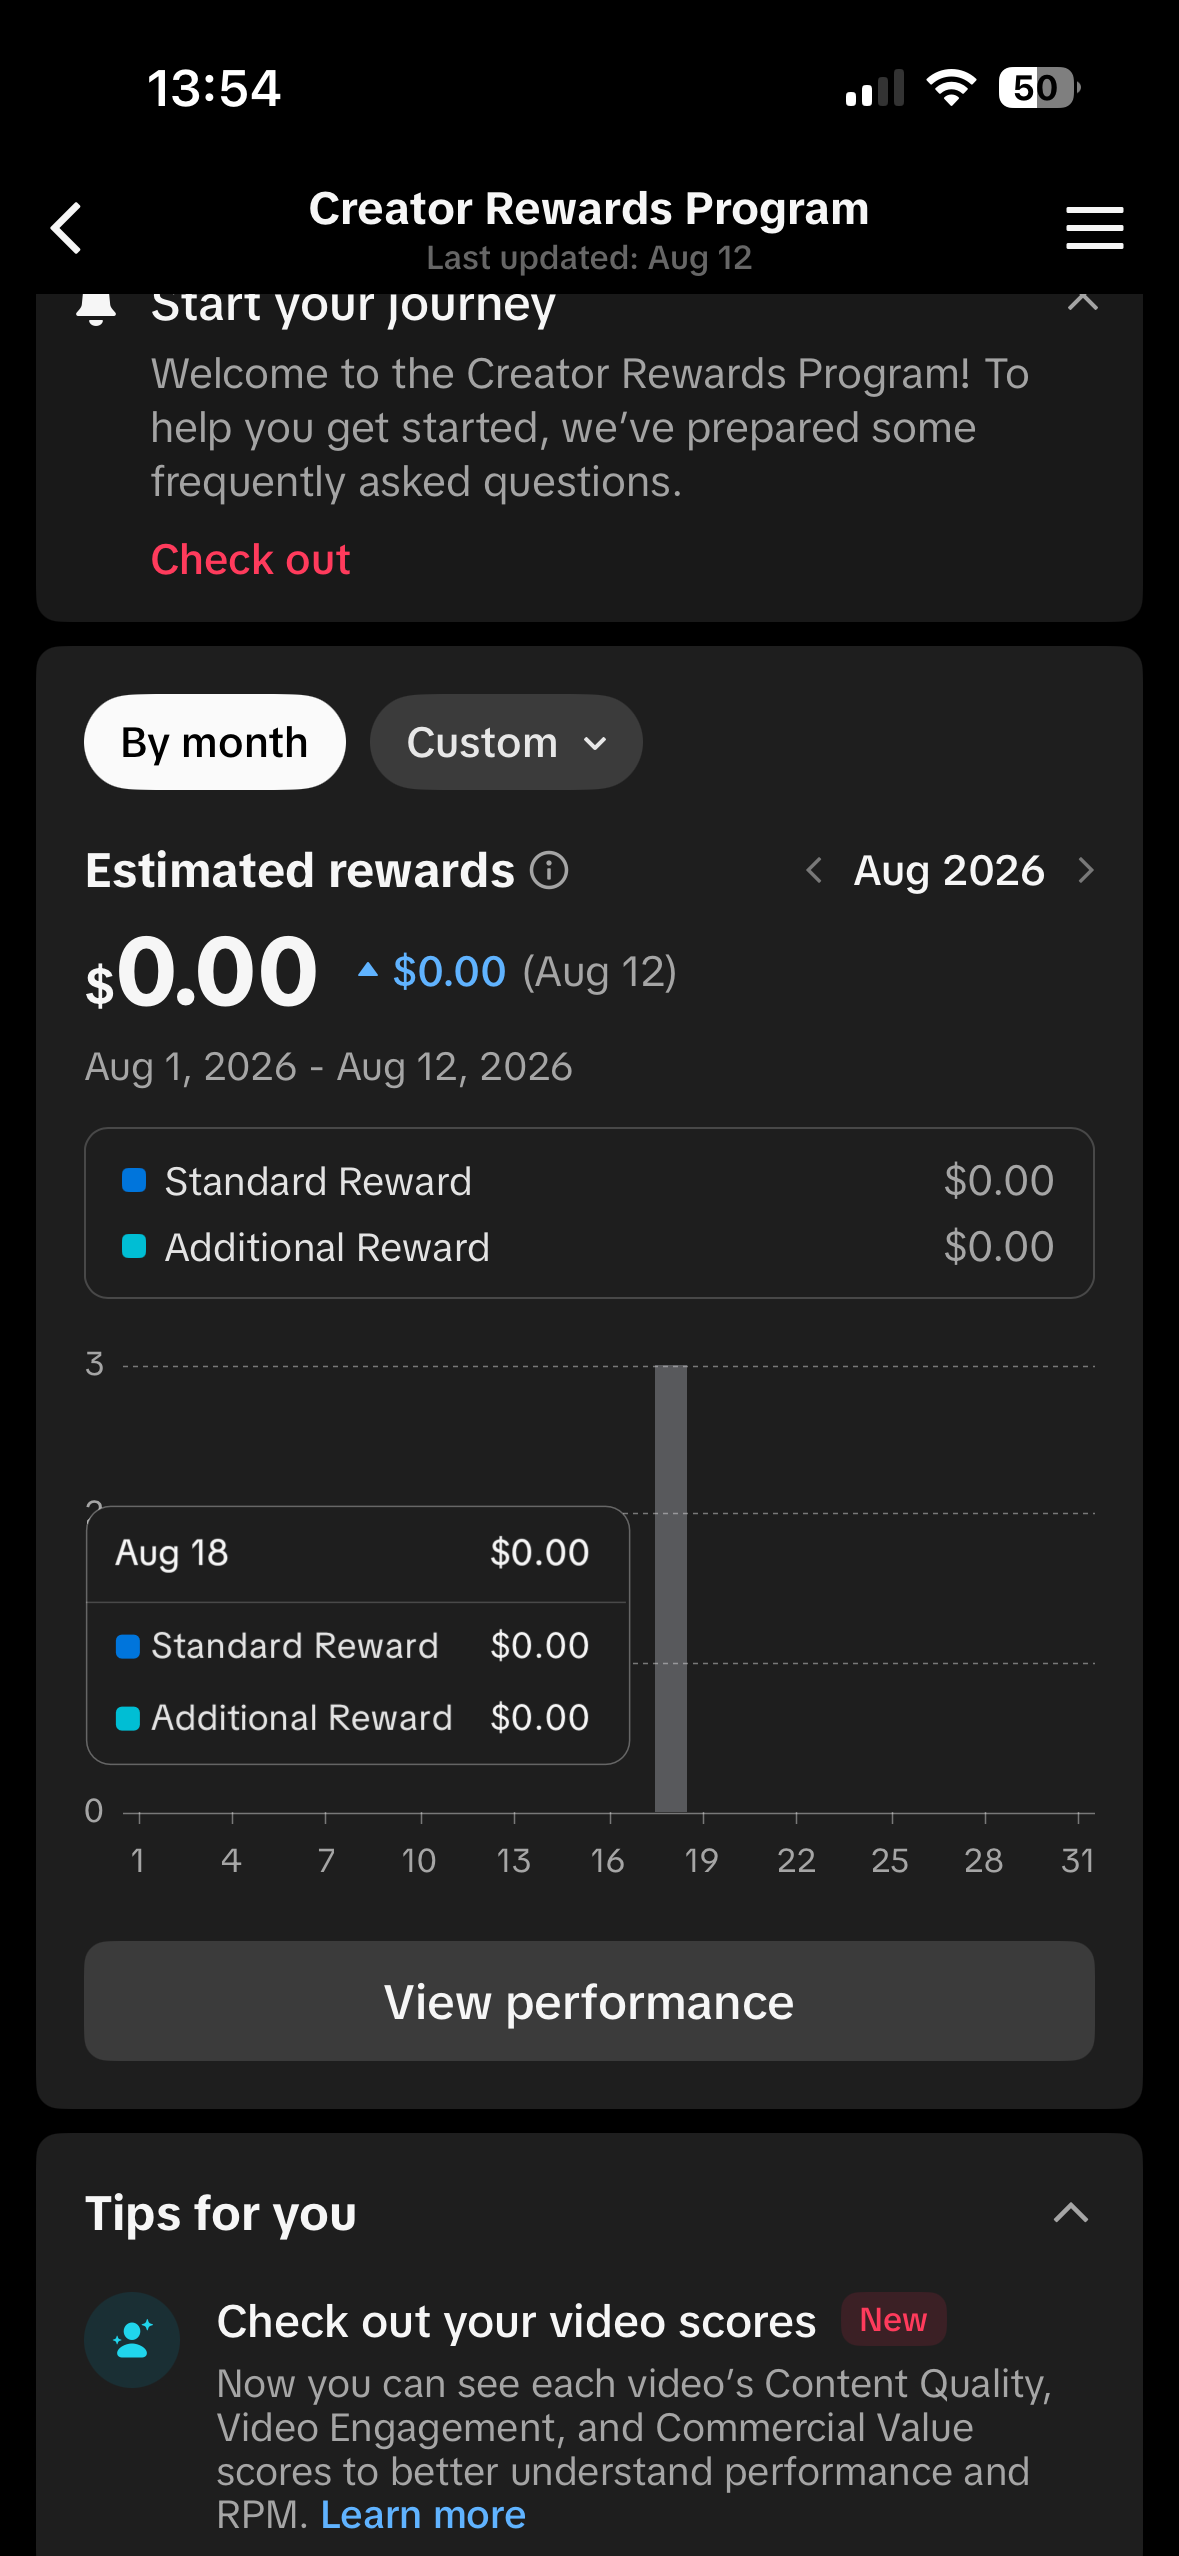Collapse the Tips for you section

tap(1071, 2213)
